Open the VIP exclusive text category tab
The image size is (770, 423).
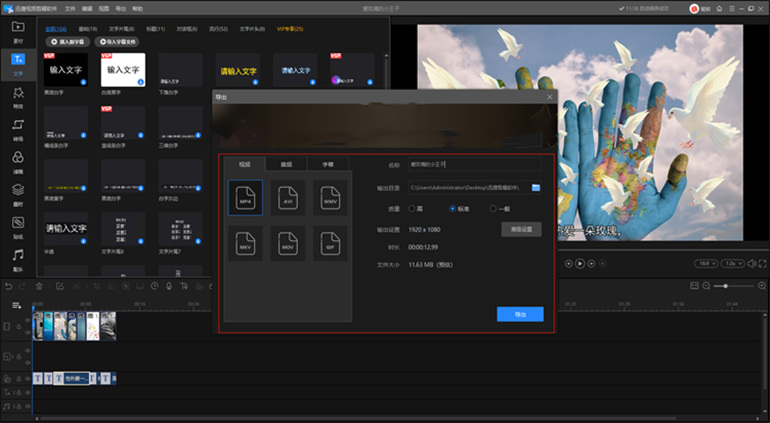coord(290,29)
